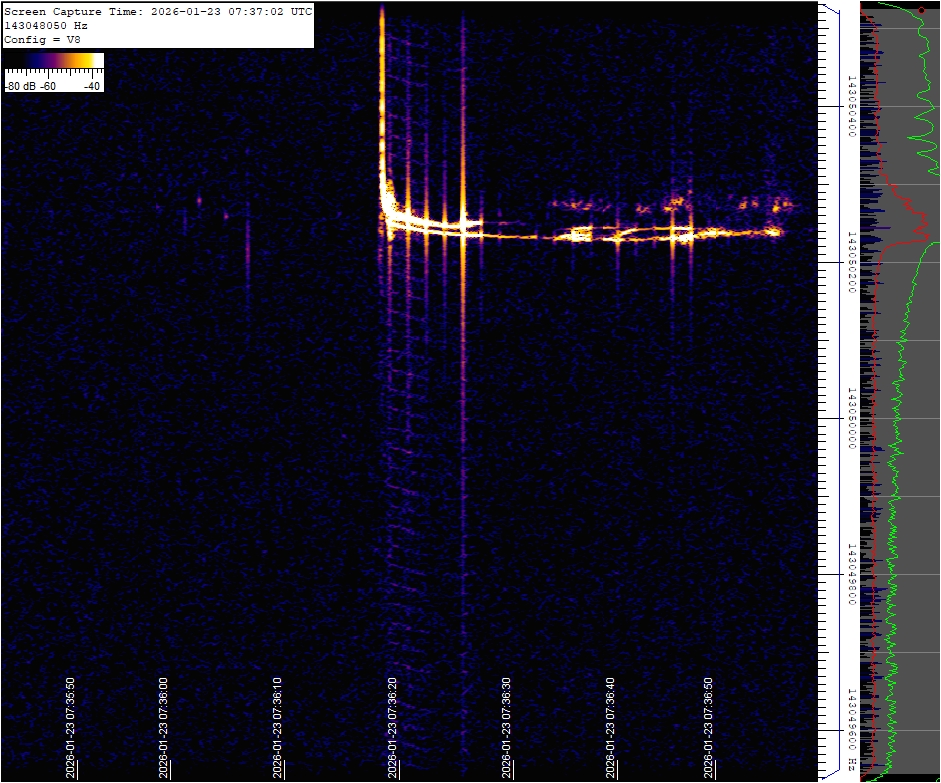Select the 143048050 Hz frequency readout
The width and height of the screenshot is (941, 783).
click(52, 25)
